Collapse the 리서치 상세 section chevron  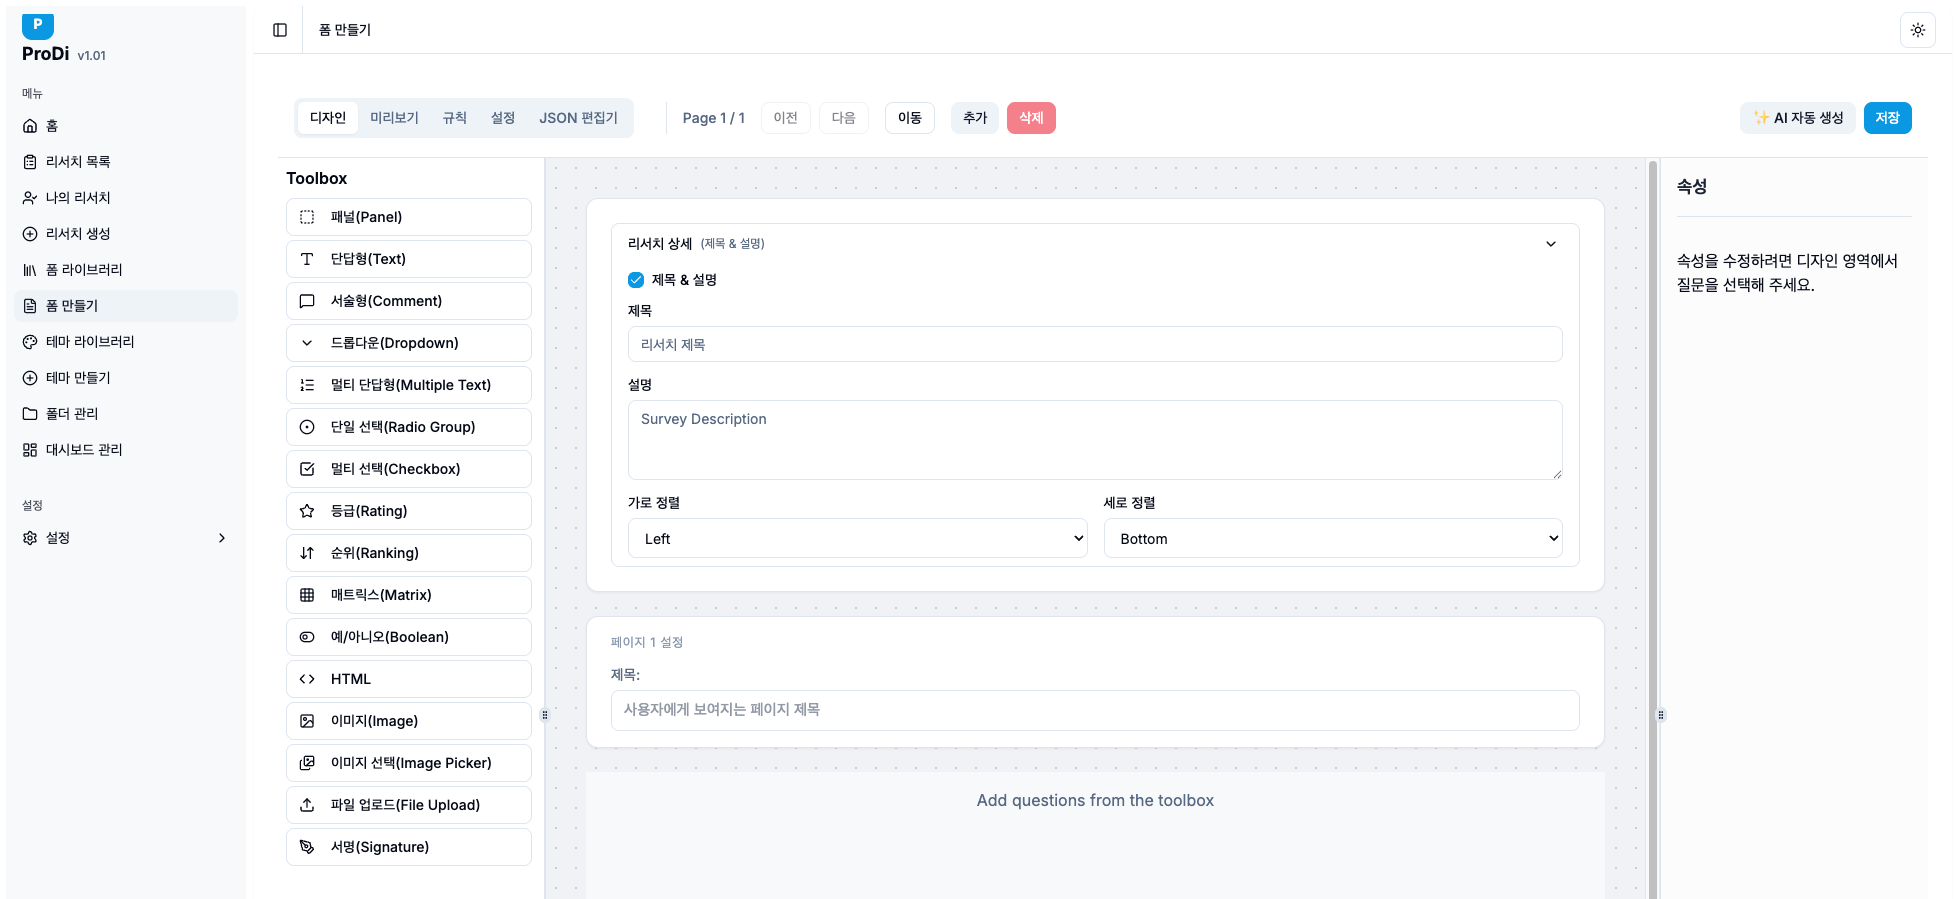[x=1550, y=244]
